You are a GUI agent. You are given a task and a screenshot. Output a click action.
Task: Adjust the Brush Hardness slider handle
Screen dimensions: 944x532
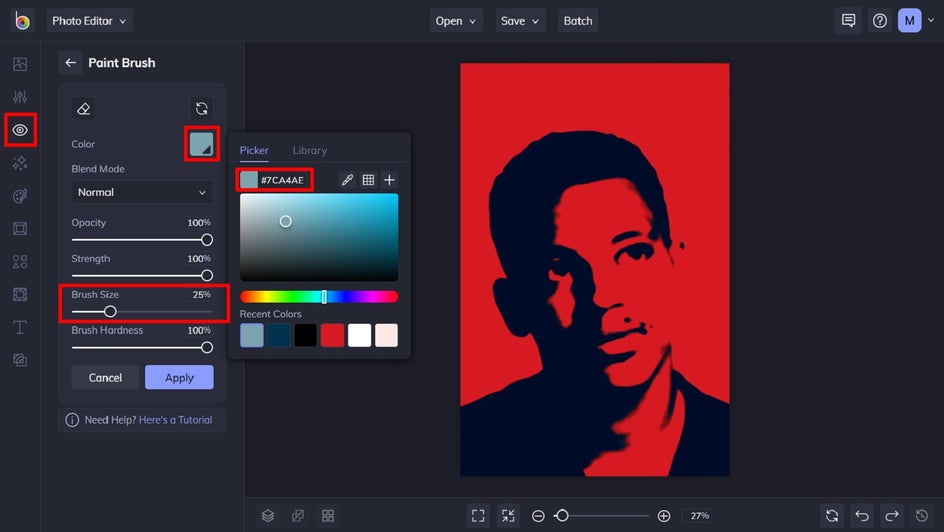pyautogui.click(x=206, y=348)
